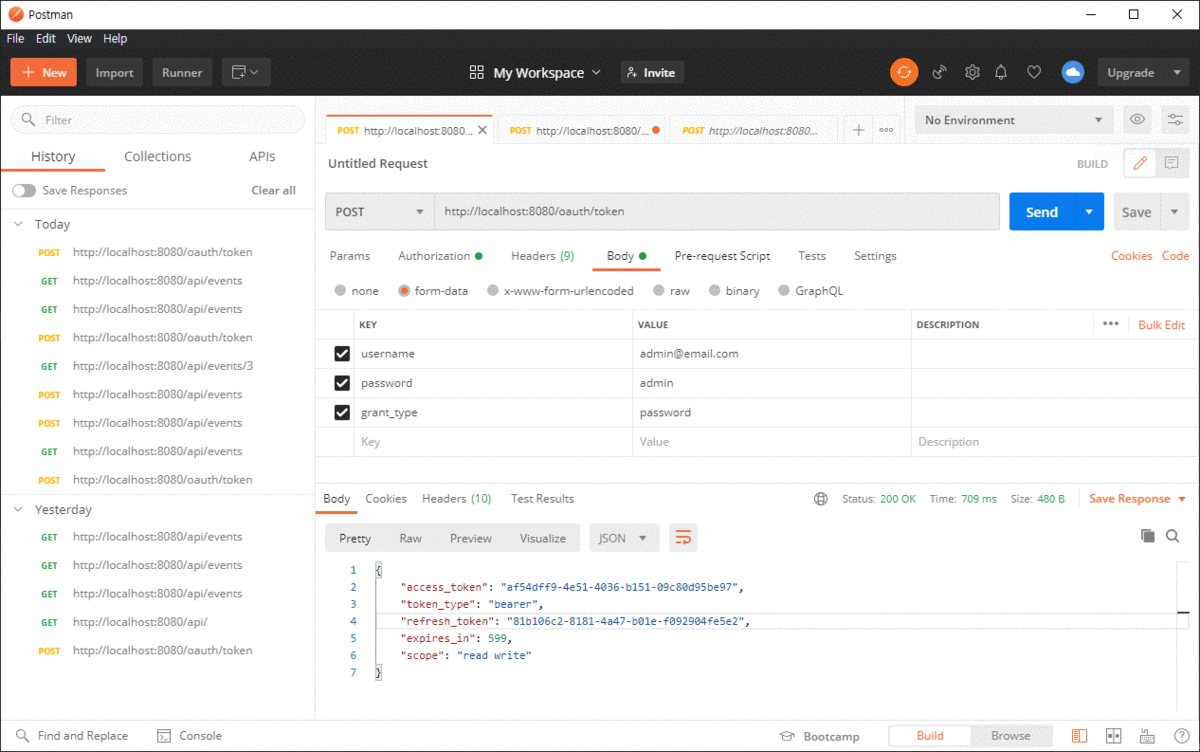Open the Edit menu
1200x752 pixels.
pyautogui.click(x=46, y=38)
